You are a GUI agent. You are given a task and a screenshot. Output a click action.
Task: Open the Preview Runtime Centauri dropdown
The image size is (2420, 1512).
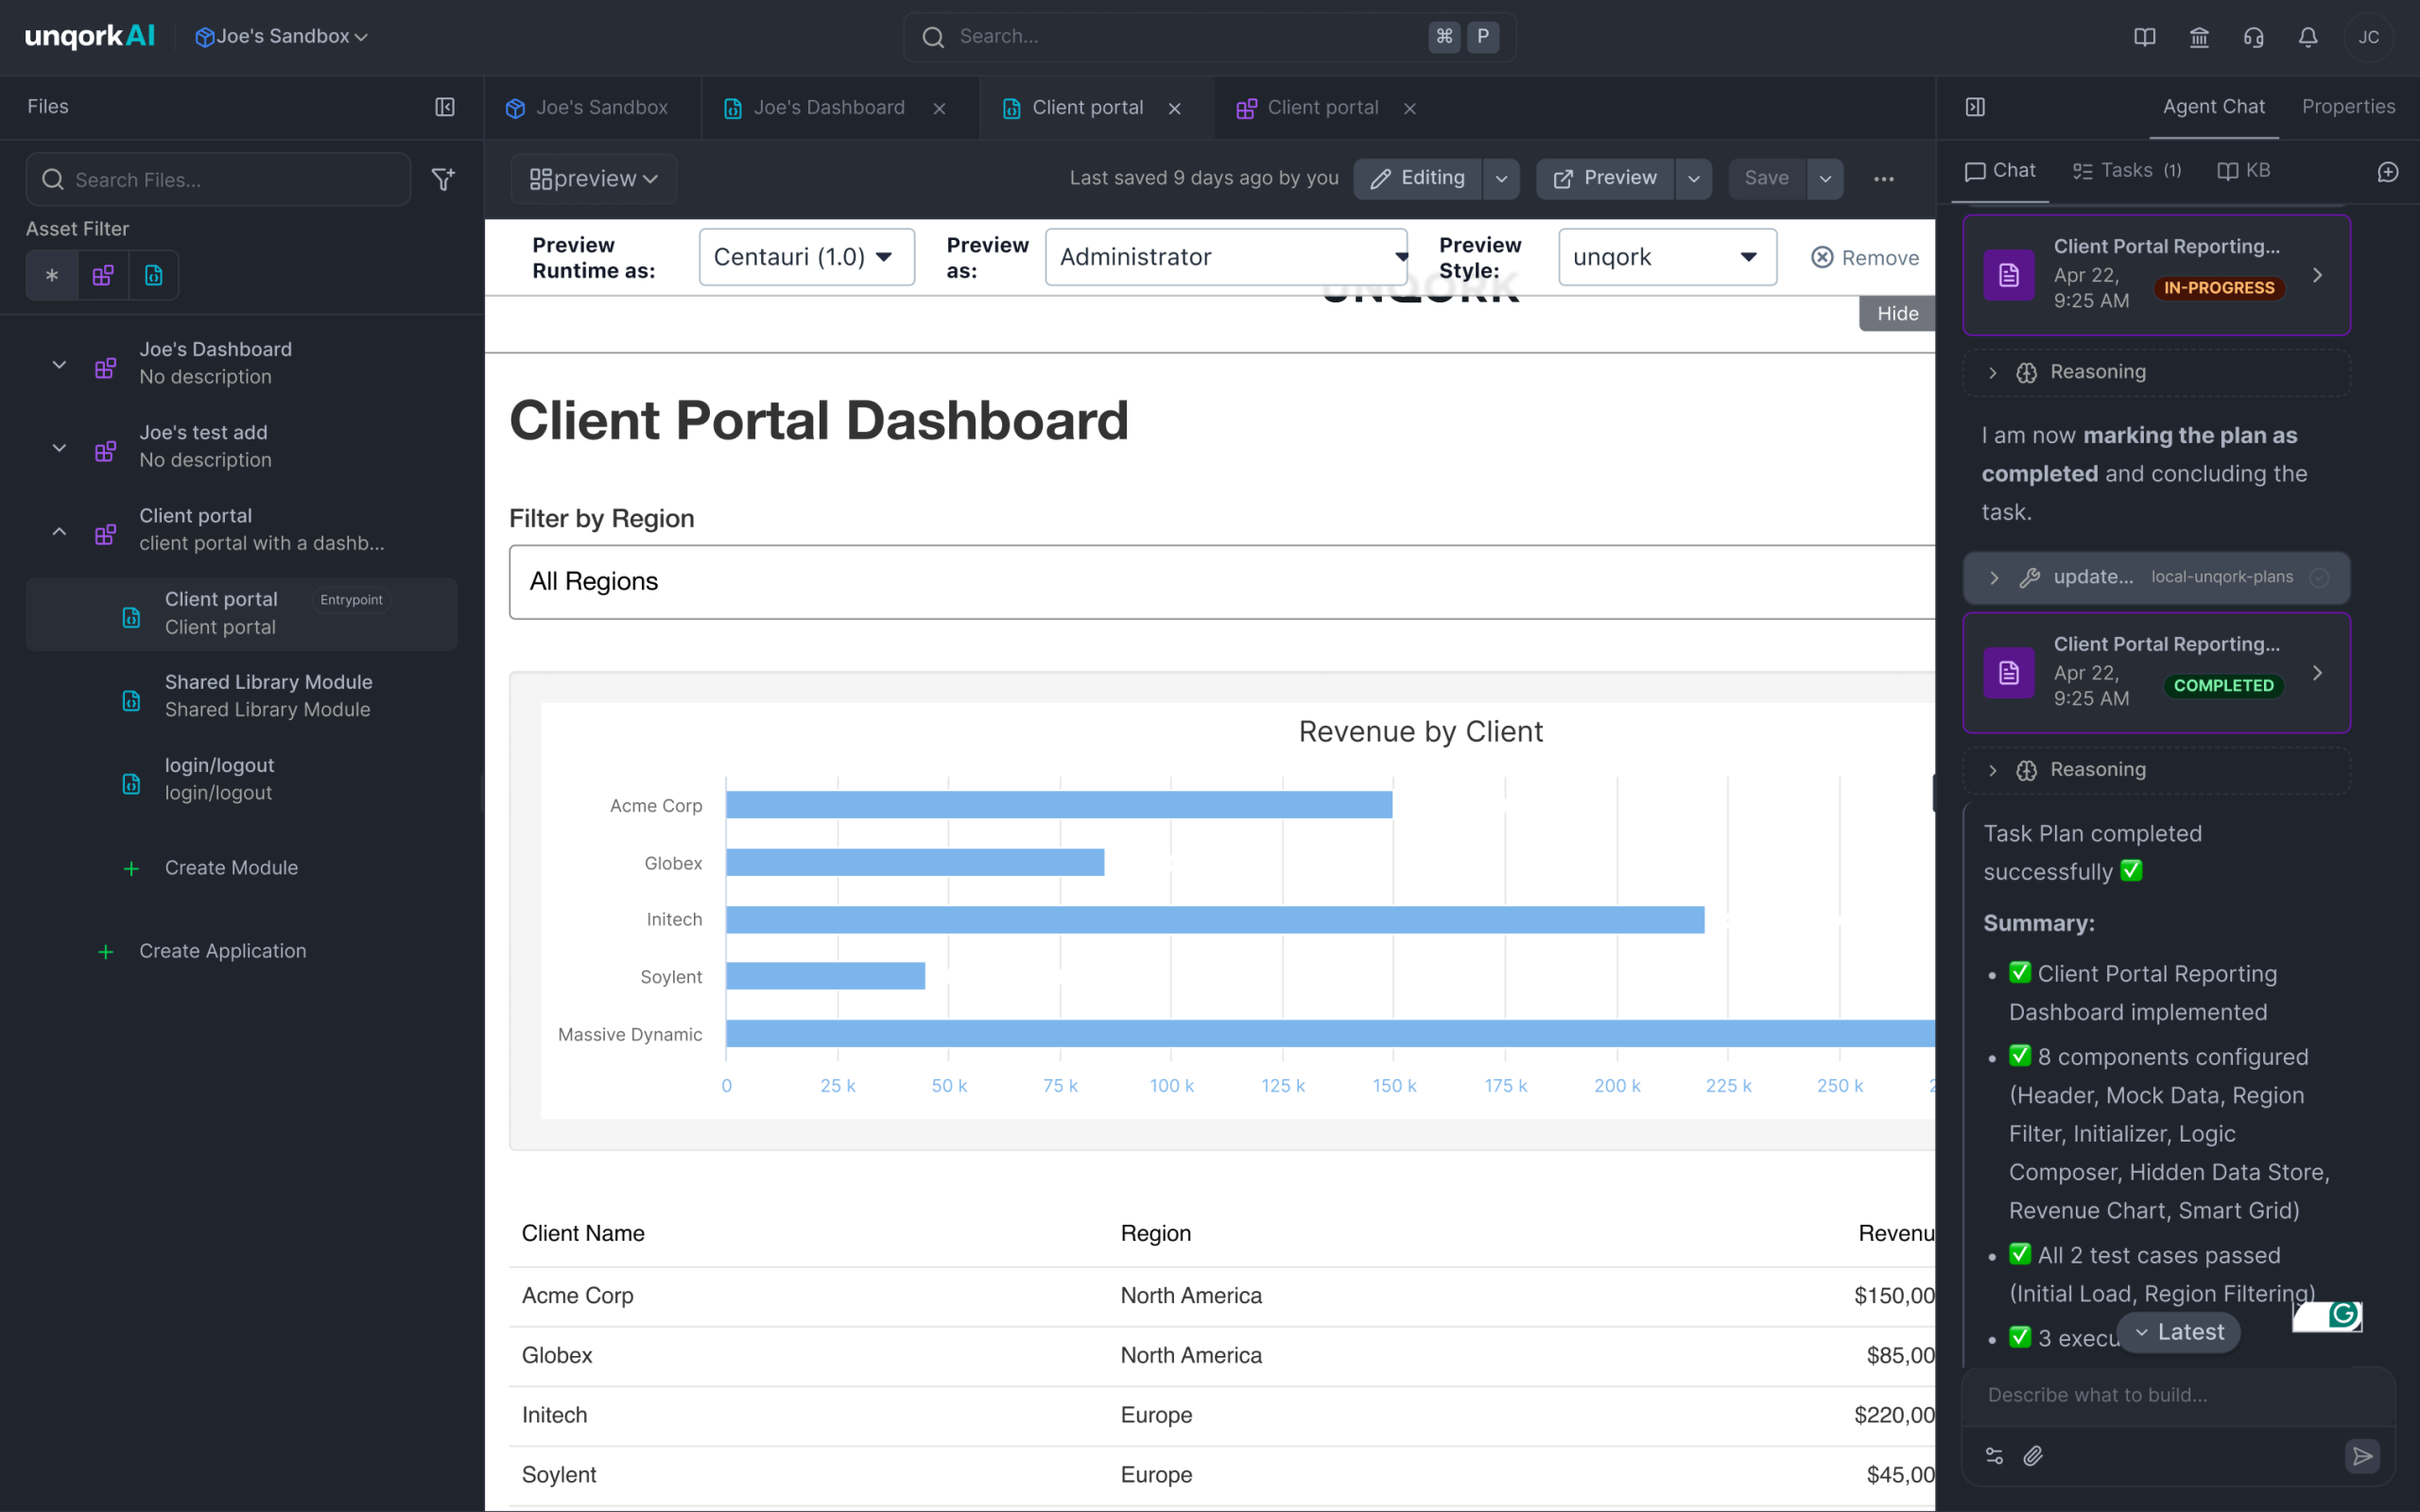(806, 257)
